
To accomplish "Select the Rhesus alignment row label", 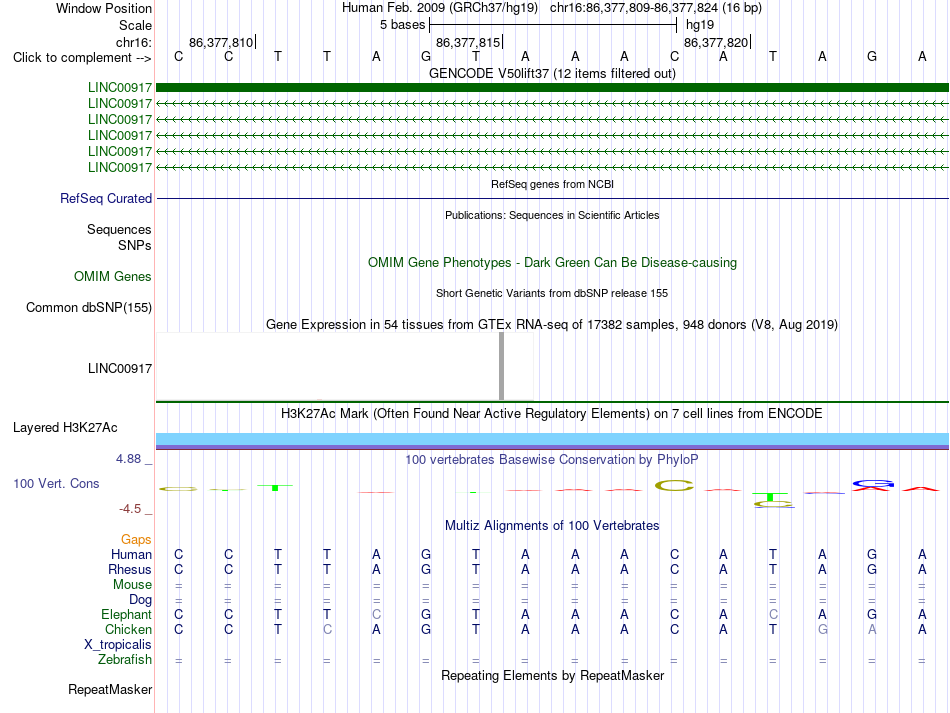I will [130, 569].
